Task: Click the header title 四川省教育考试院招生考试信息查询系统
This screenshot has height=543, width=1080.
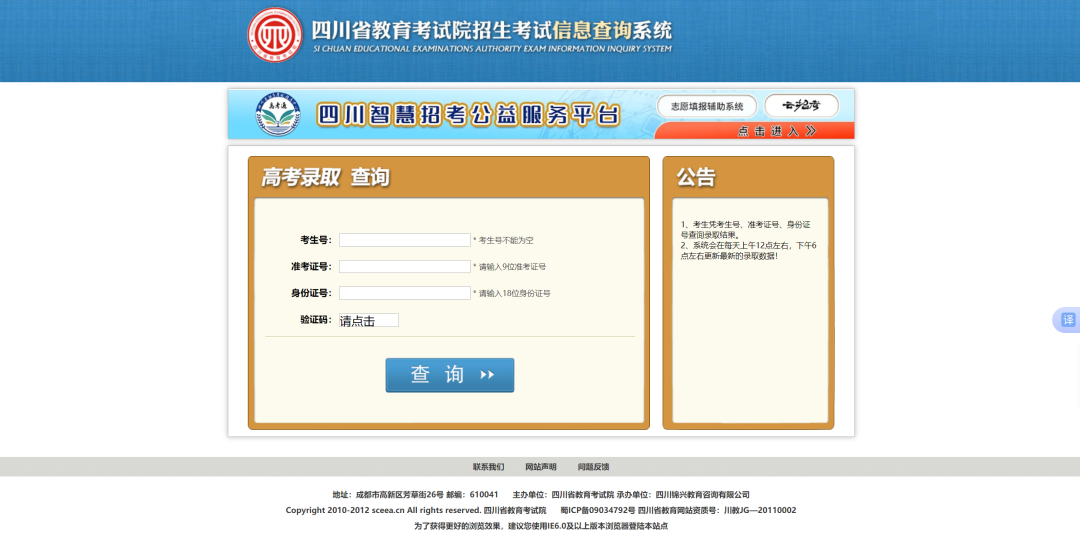Action: click(x=491, y=30)
